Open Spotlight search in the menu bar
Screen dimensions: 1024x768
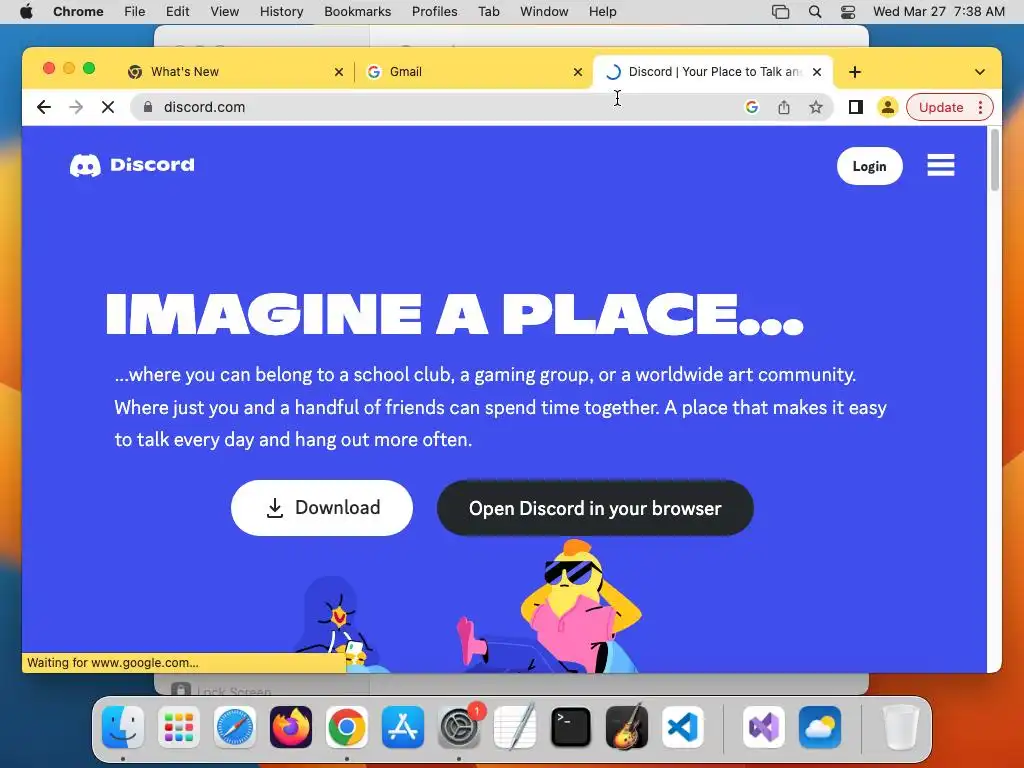[x=814, y=12]
